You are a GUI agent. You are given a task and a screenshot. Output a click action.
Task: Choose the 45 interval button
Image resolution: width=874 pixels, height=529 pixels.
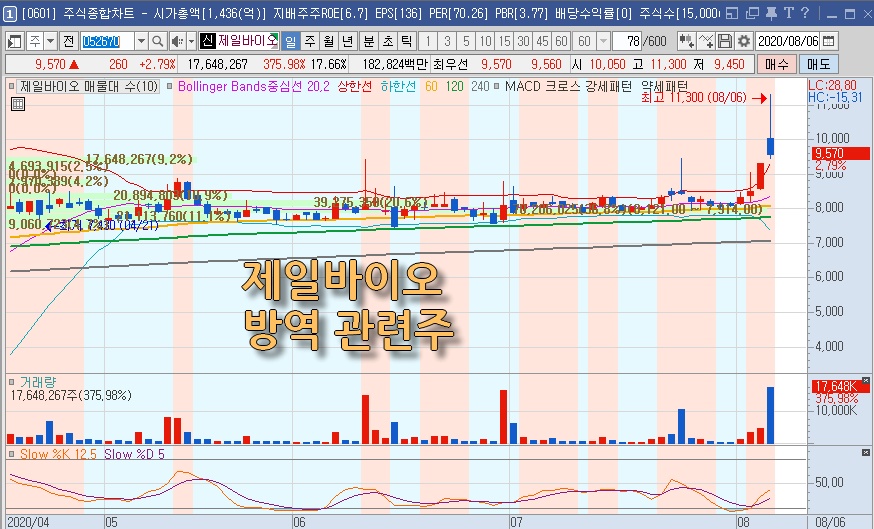[x=542, y=41]
